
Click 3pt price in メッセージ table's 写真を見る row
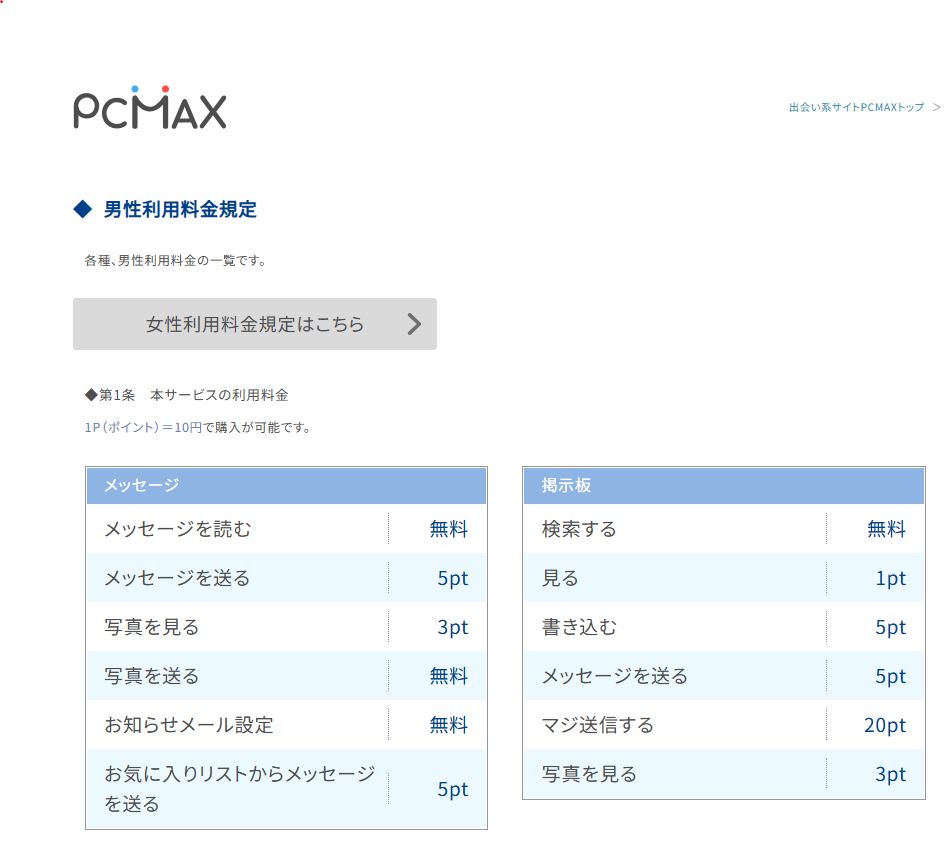[x=453, y=628]
